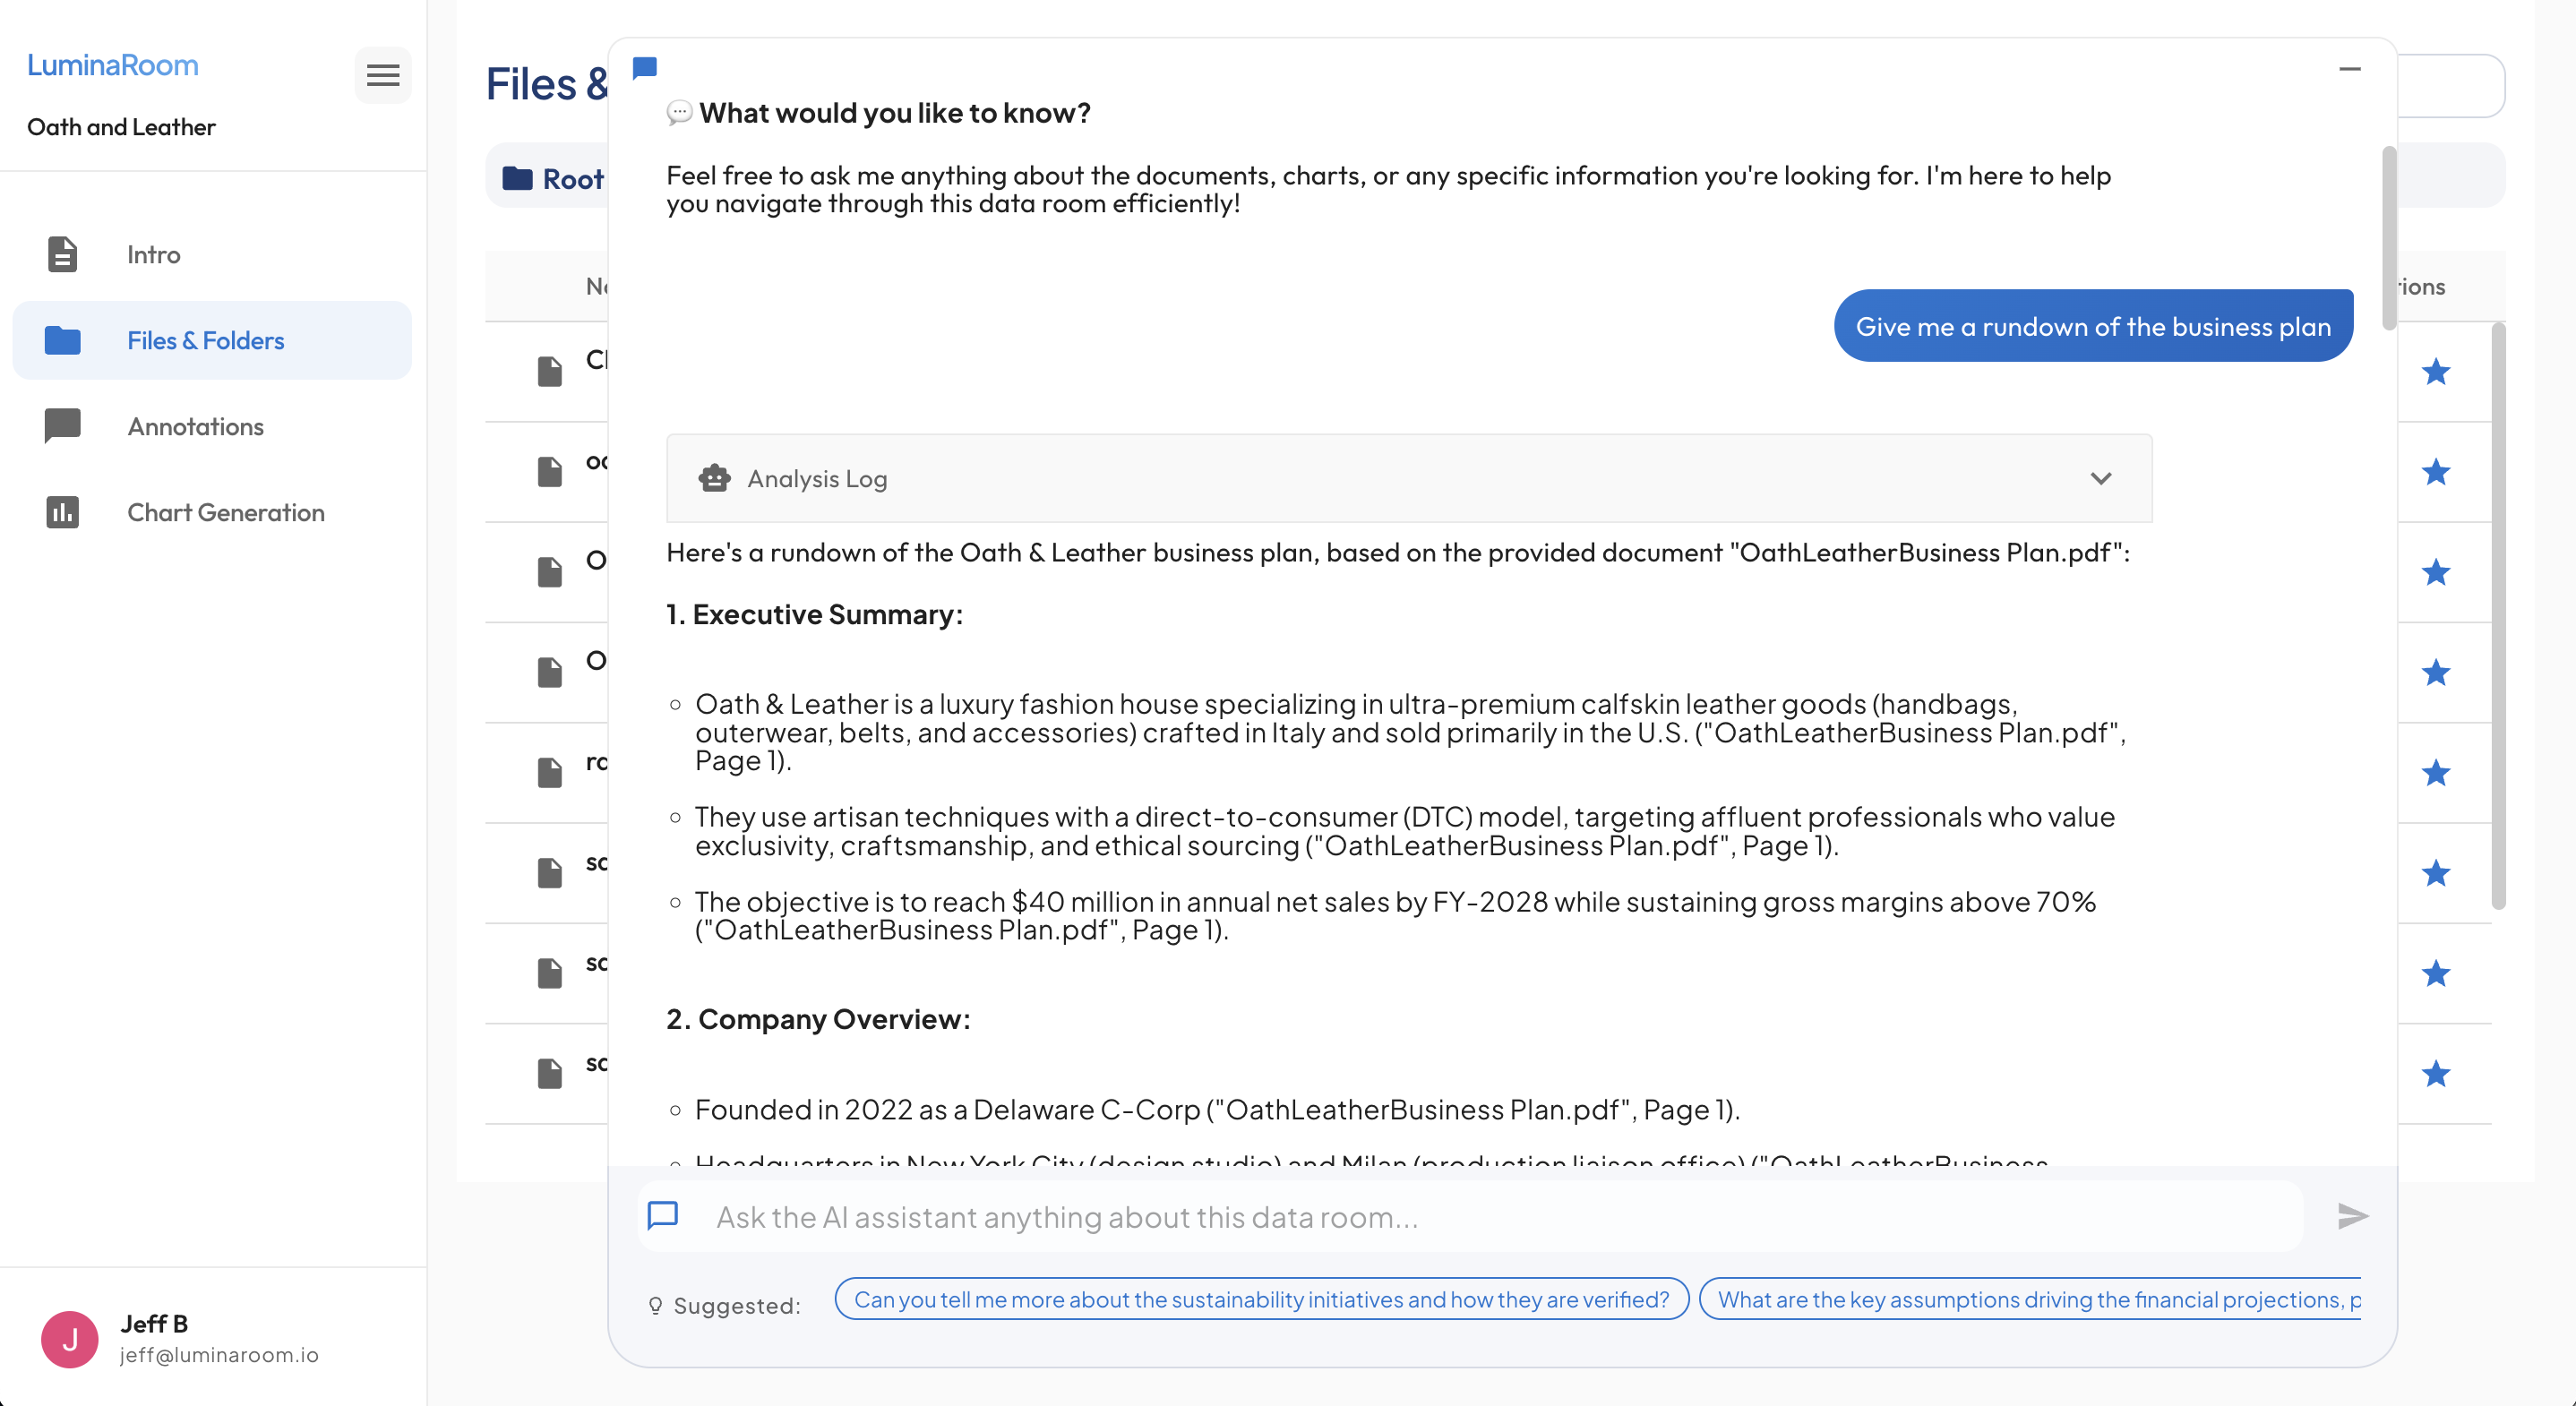Click the eighth file's document icon
The height and width of the screenshot is (1406, 2576).
point(550,1074)
